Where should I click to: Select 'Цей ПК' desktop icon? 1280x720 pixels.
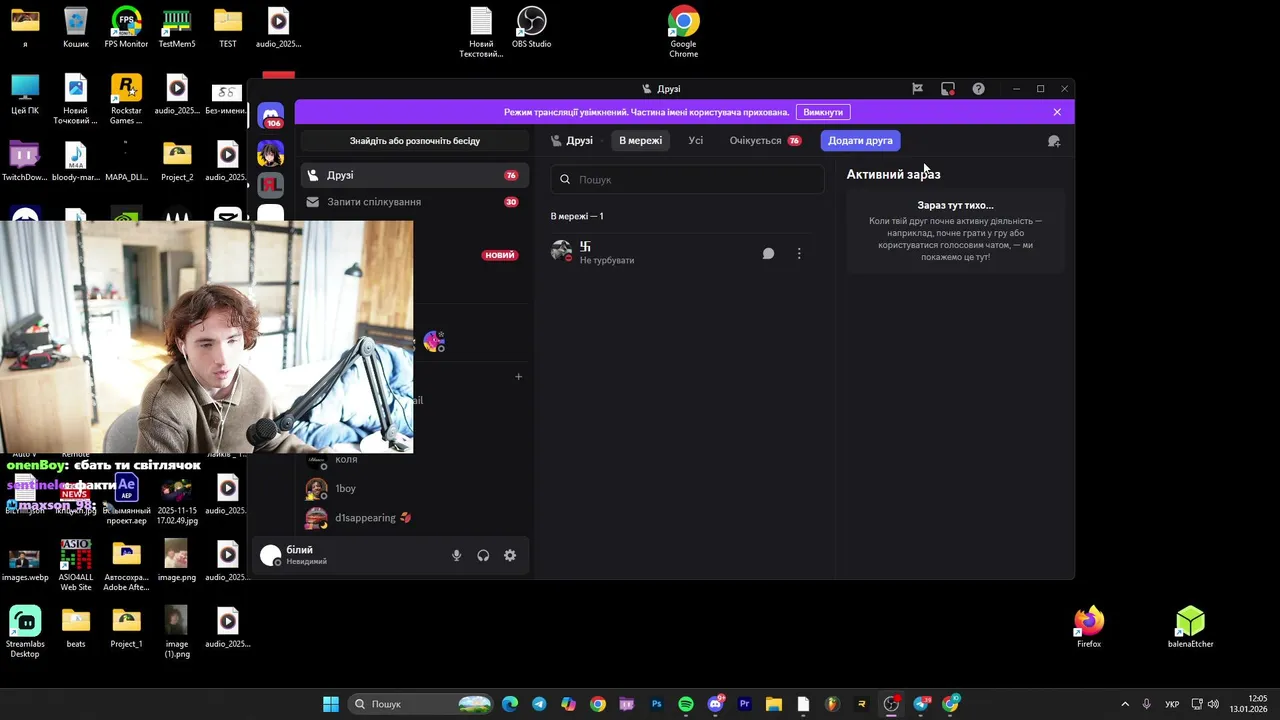[x=25, y=95]
